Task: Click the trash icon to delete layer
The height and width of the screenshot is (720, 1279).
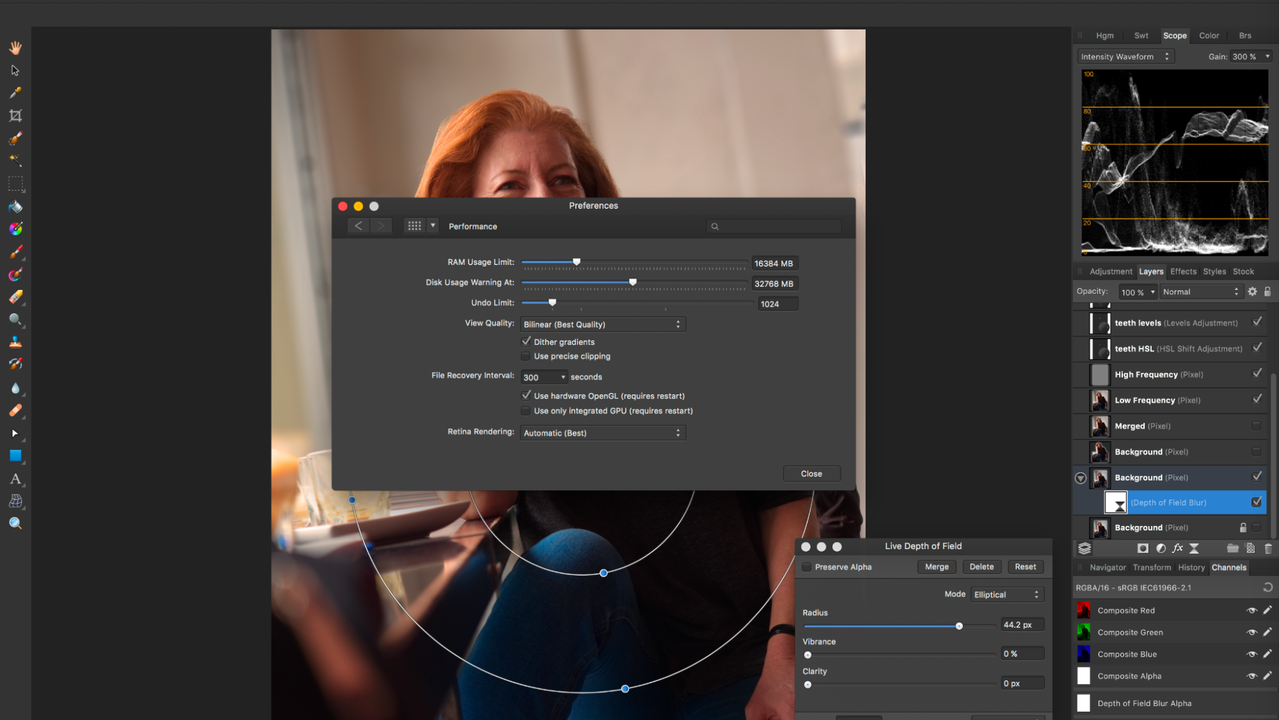Action: point(1268,548)
